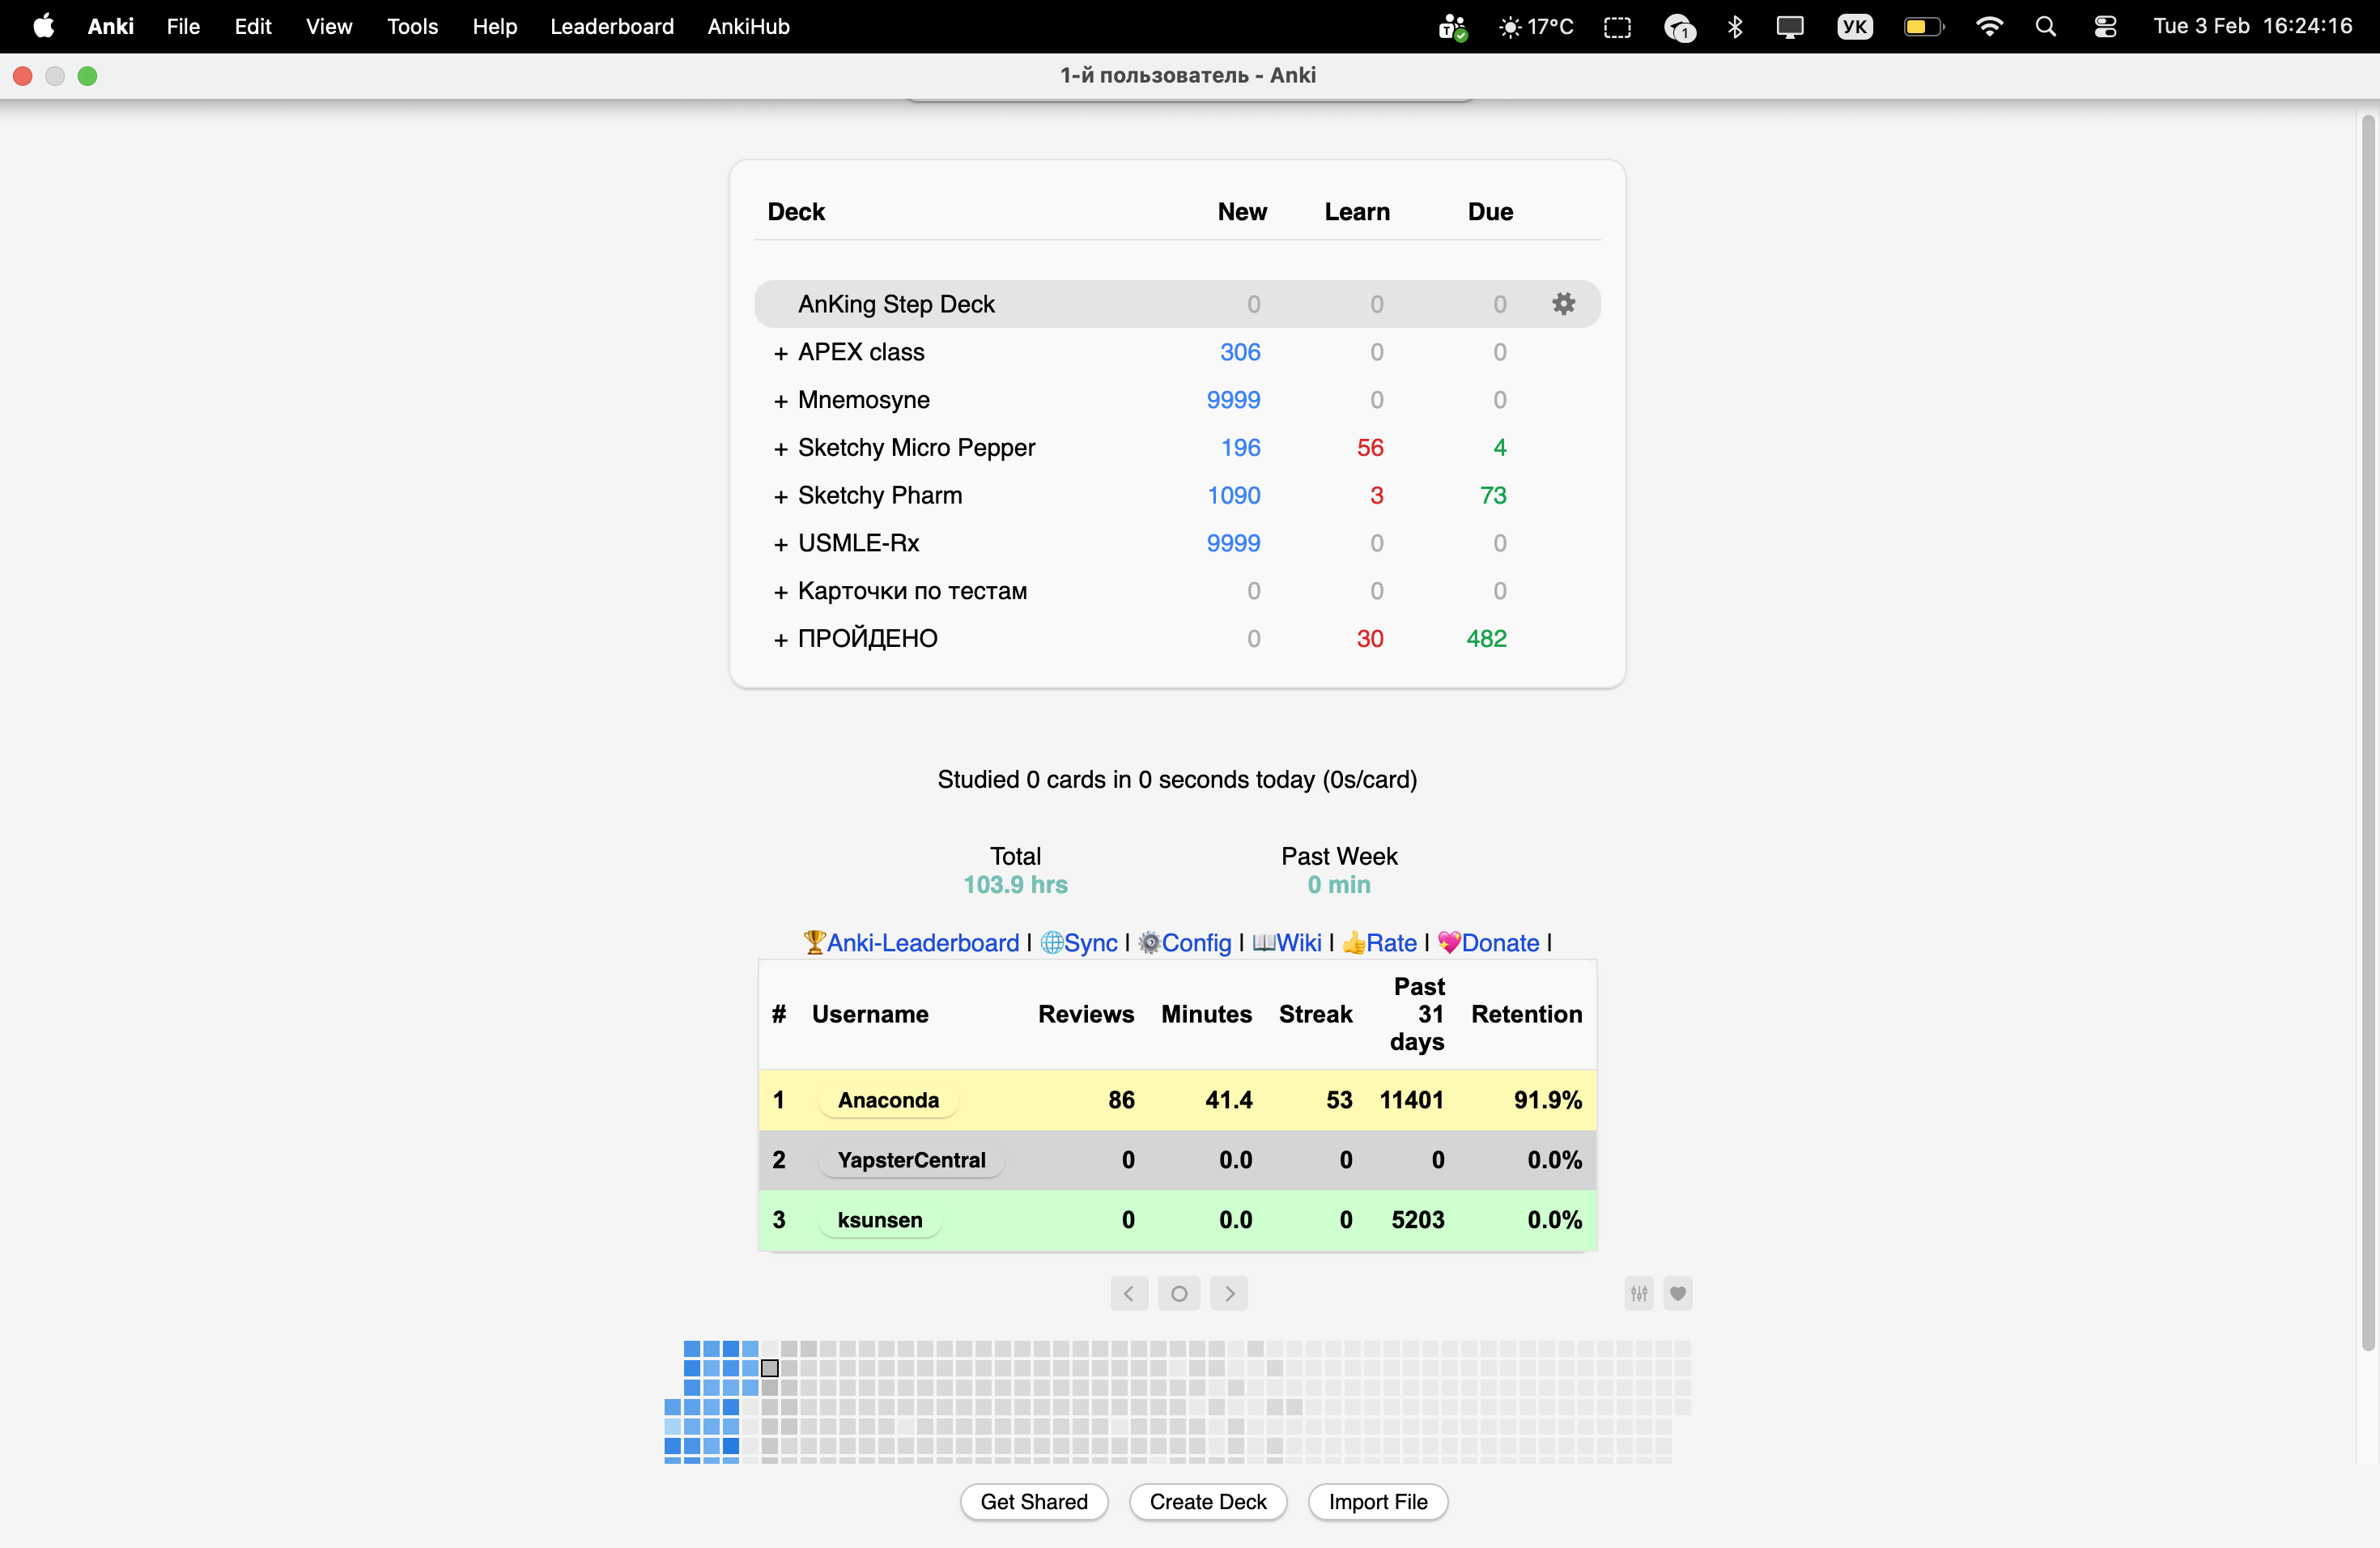Open heatmap settings sliders icon

point(1639,1293)
